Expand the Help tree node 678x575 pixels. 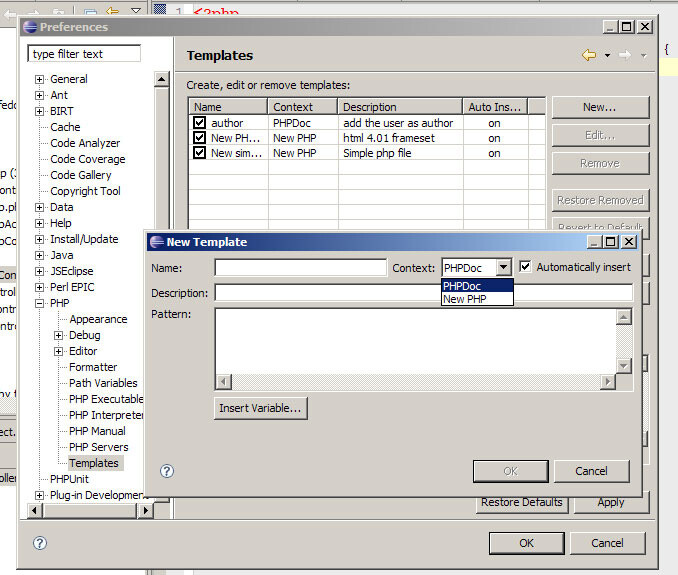(39, 223)
